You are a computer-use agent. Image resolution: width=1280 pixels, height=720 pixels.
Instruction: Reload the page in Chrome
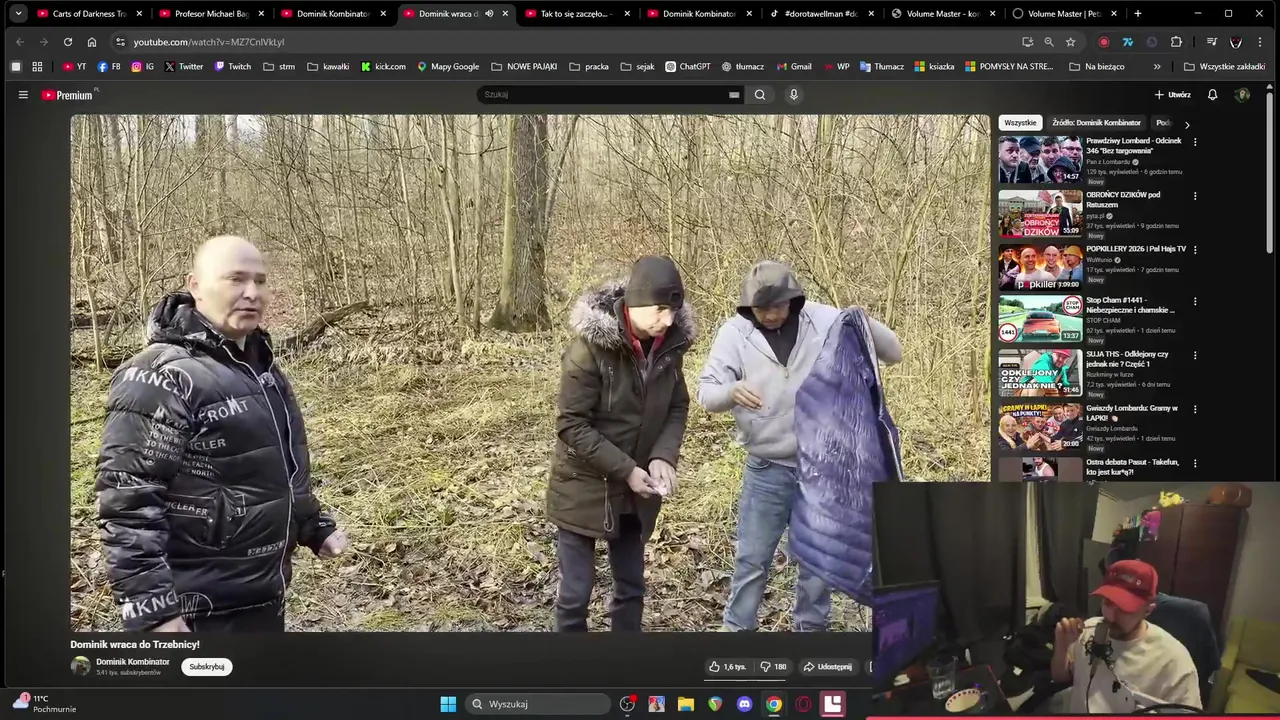68,42
